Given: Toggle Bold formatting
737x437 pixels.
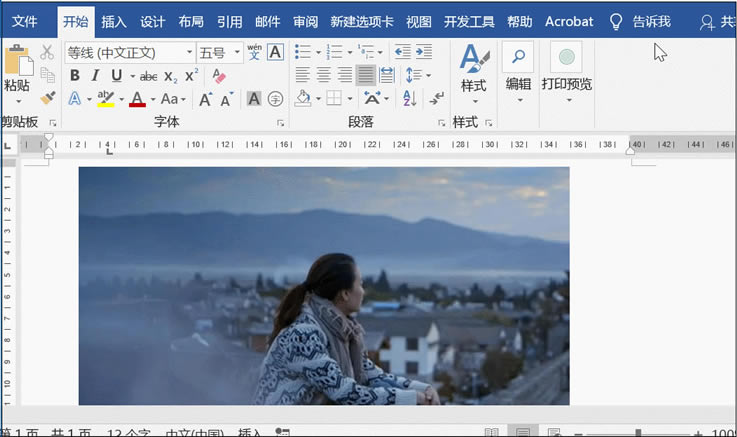Looking at the screenshot, I should pyautogui.click(x=74, y=75).
